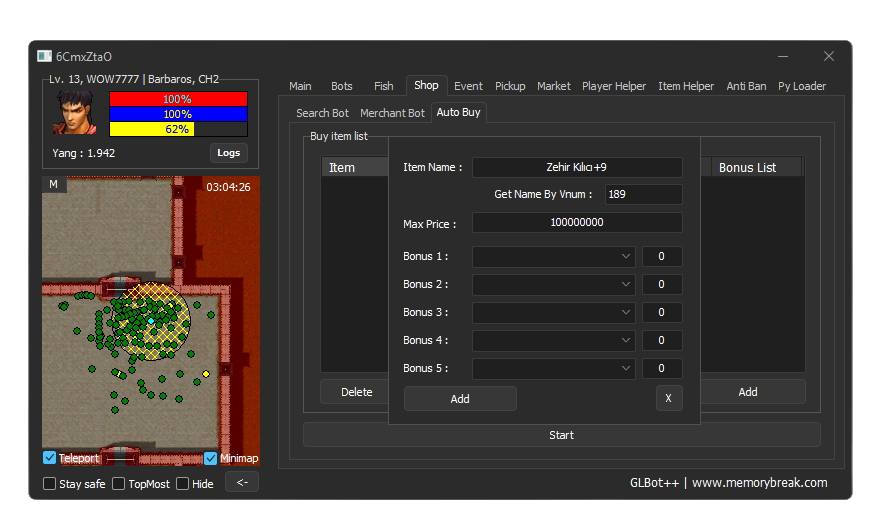Switch to the Main tab
The height and width of the screenshot is (527, 879).
300,86
